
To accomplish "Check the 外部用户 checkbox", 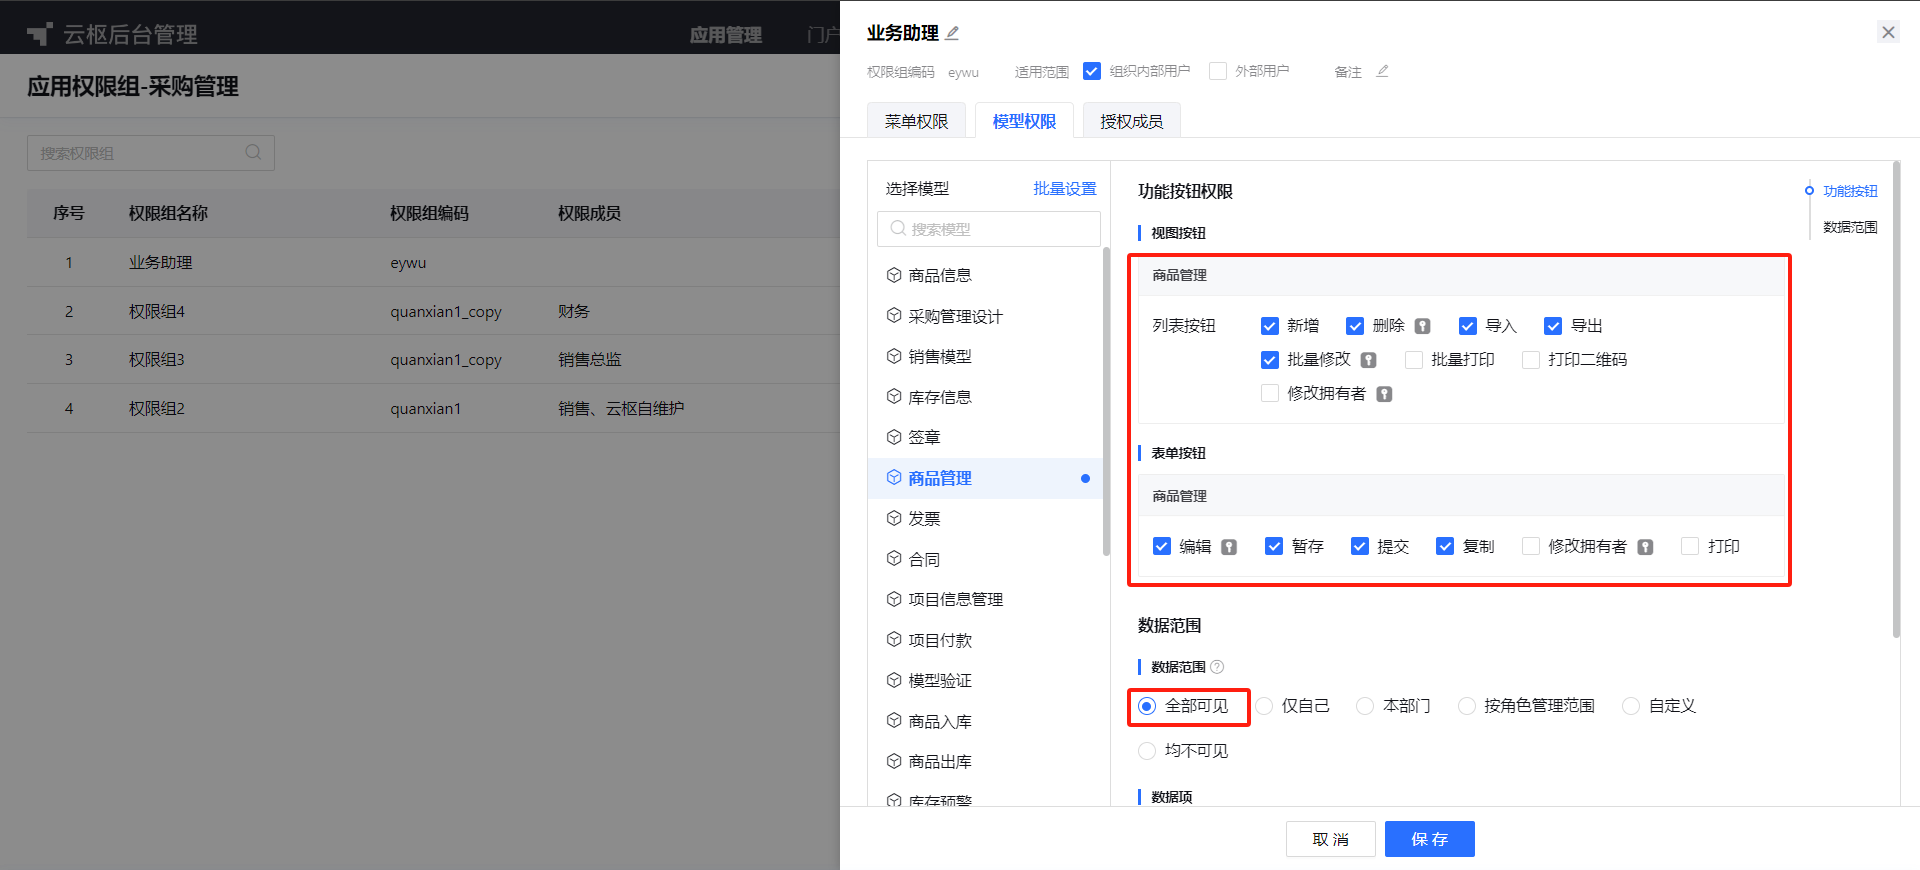I will 1218,71.
